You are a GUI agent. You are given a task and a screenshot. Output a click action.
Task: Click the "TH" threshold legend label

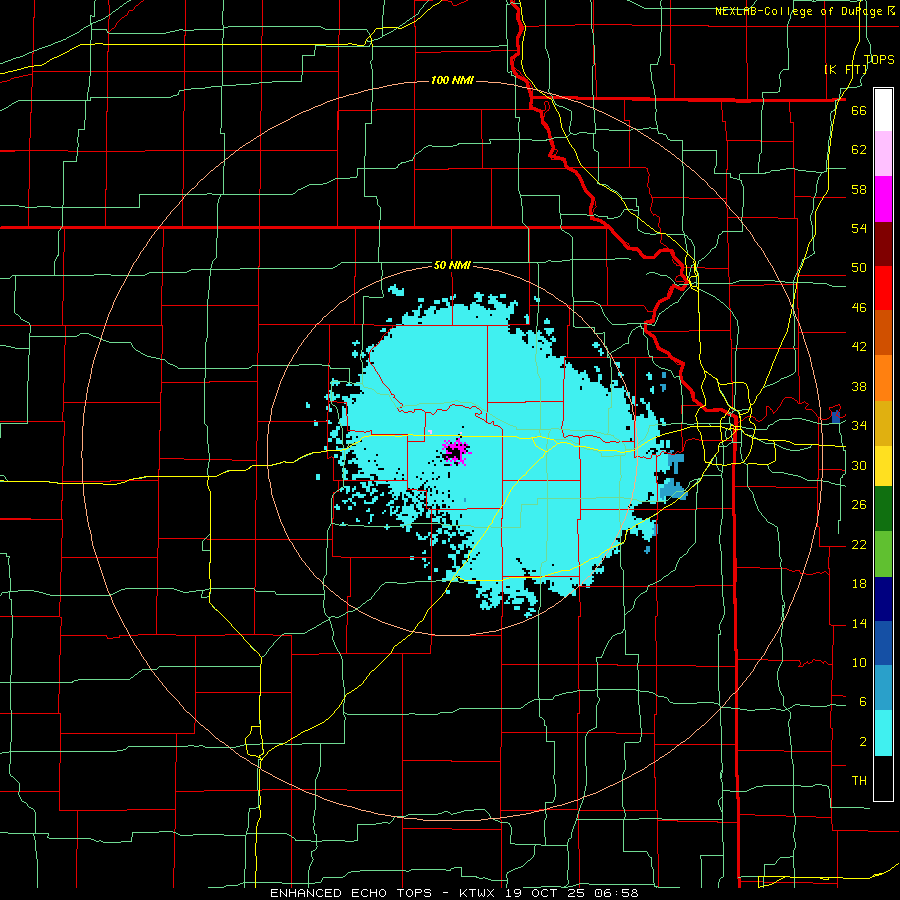click(859, 781)
